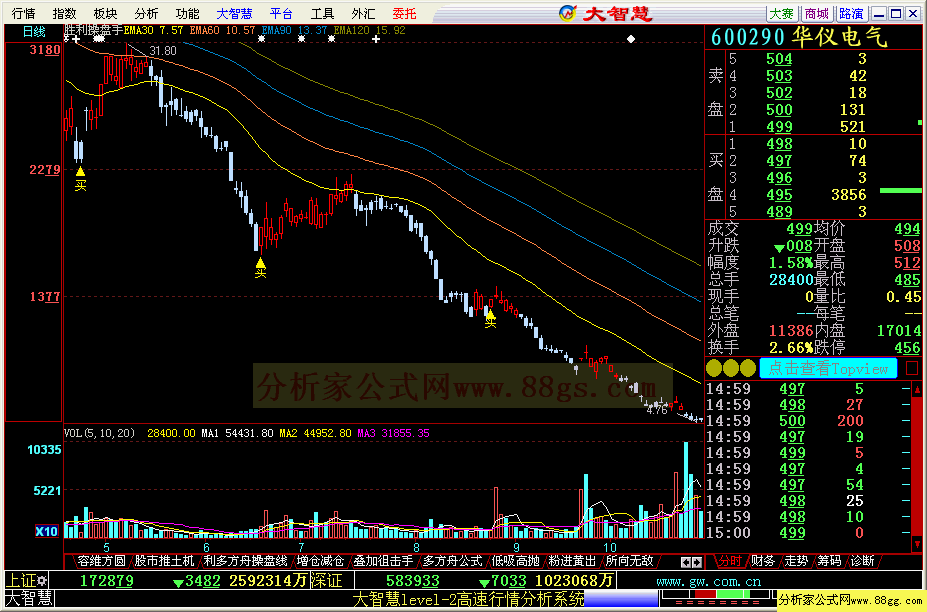This screenshot has height=612, width=927.
Task: Click the second yellow circle indicator
Action: coord(731,368)
